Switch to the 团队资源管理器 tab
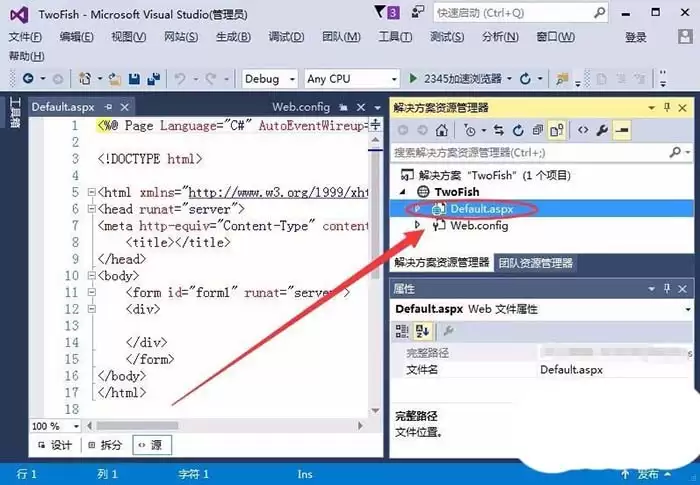The height and width of the screenshot is (485, 700). (535, 263)
